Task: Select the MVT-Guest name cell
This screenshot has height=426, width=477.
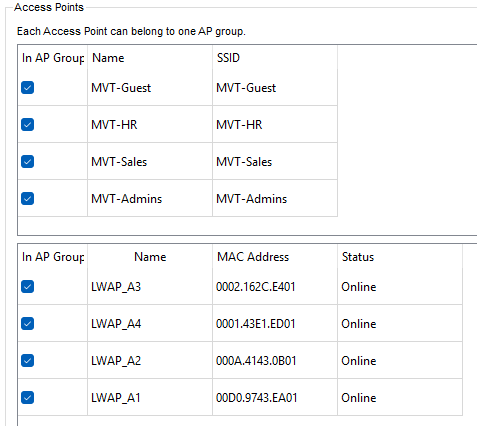Action: 150,88
